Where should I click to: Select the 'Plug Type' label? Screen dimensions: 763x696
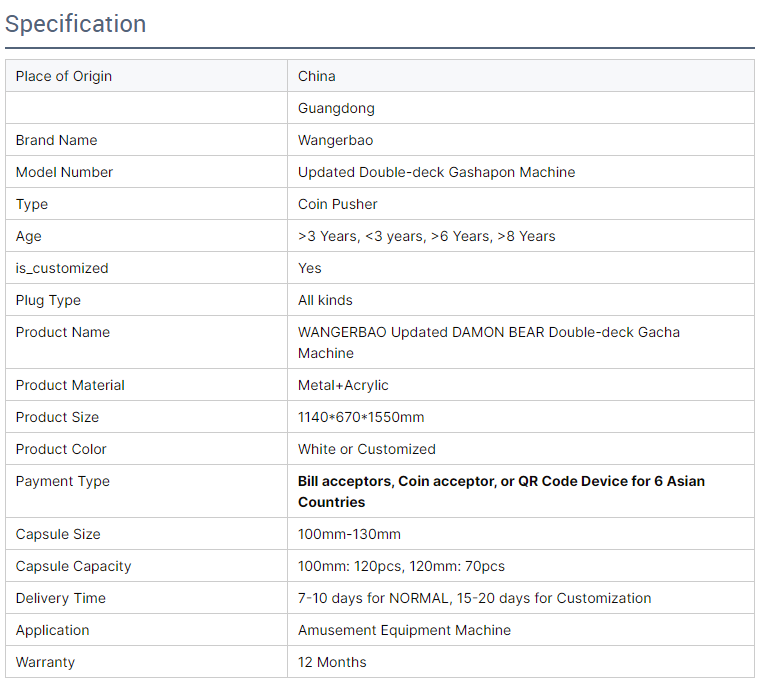tap(48, 300)
